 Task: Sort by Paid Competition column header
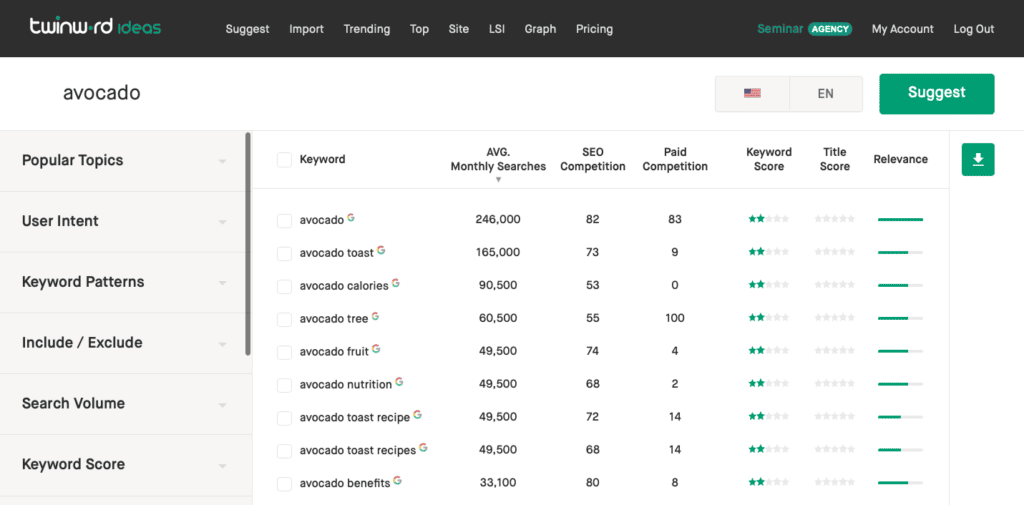pyautogui.click(x=675, y=159)
